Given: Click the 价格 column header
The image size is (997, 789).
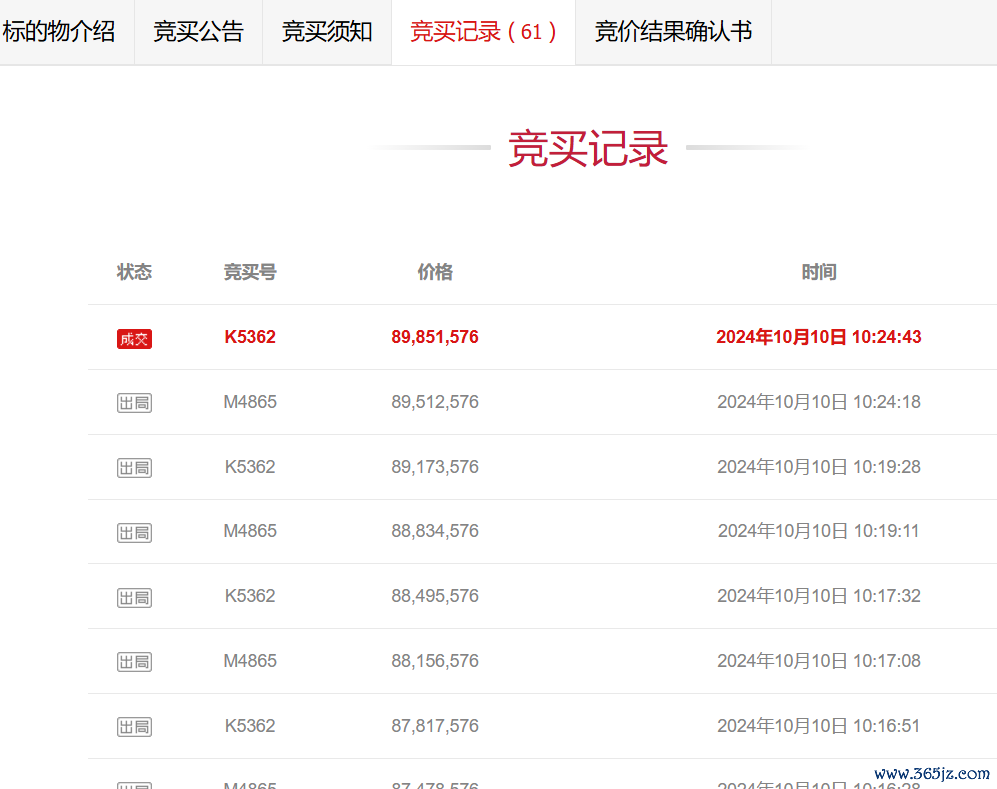Looking at the screenshot, I should [x=435, y=272].
